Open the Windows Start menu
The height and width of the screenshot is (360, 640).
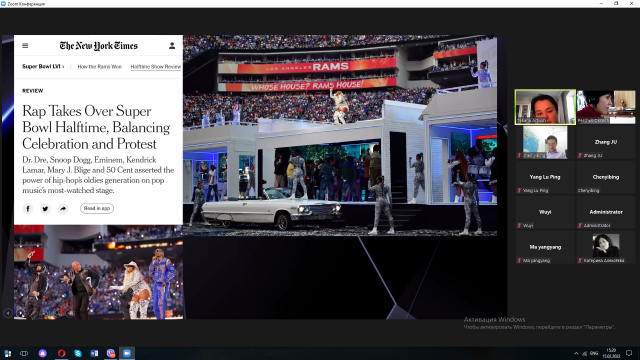pyautogui.click(x=7, y=353)
